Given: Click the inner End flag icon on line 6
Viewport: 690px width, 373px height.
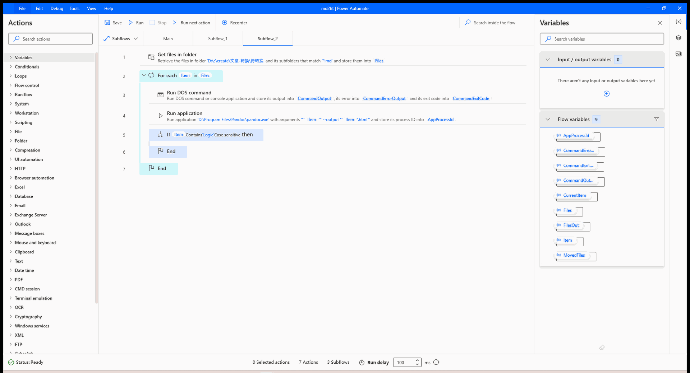Looking at the screenshot, I should point(161,151).
